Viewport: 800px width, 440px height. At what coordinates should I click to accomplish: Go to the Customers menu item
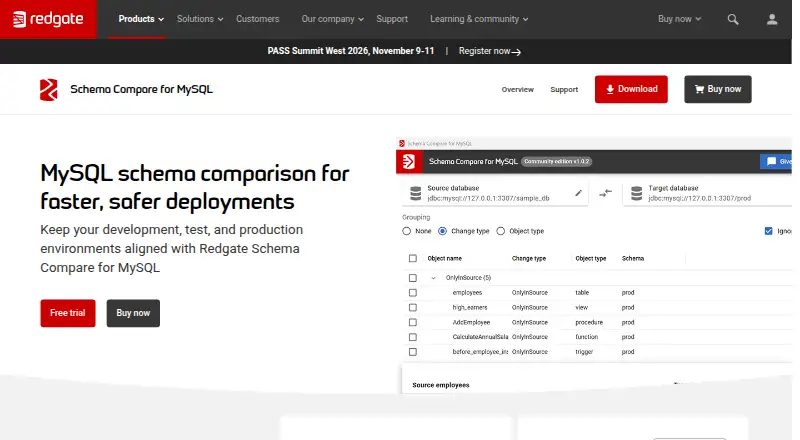point(257,19)
